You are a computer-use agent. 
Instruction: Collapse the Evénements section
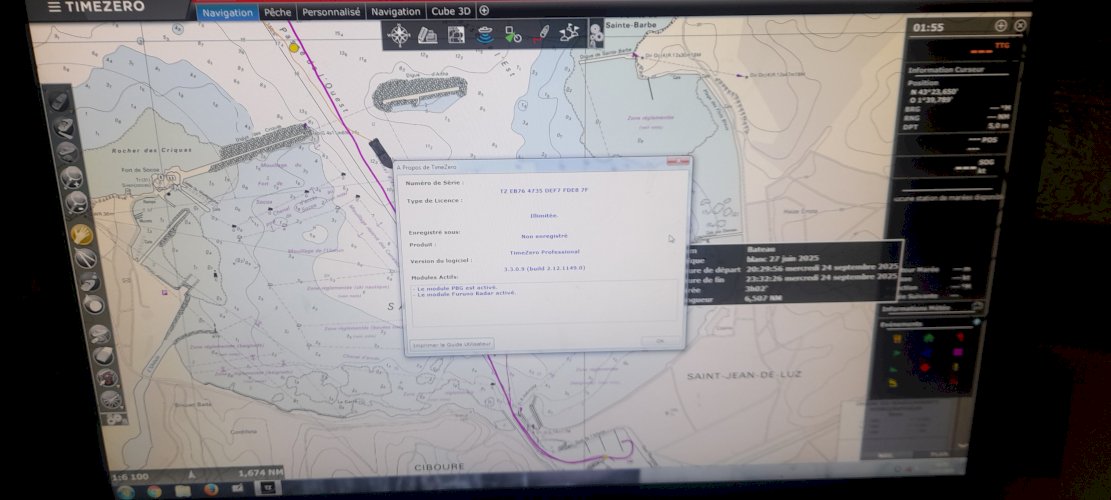pos(976,322)
